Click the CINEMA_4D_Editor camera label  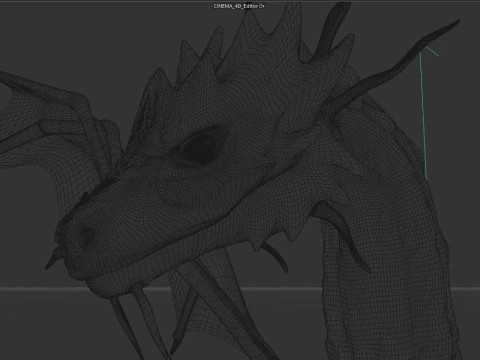click(236, 6)
